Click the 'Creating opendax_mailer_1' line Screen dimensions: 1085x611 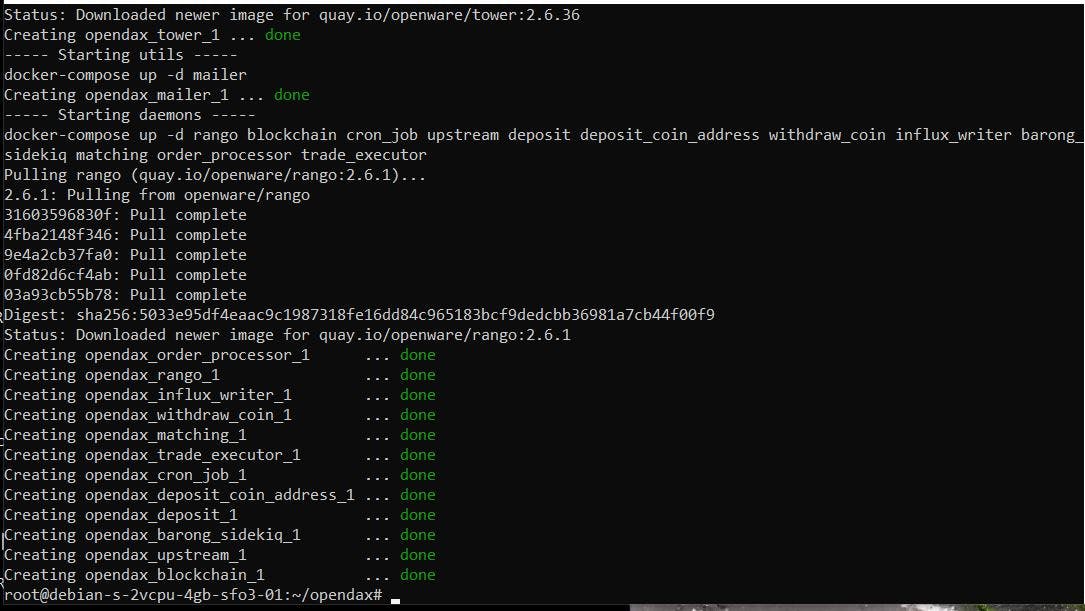[x=156, y=95]
